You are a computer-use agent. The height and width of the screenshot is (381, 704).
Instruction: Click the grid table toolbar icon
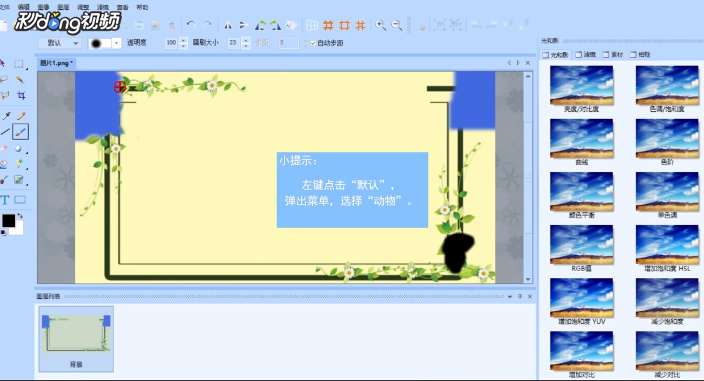coord(312,25)
